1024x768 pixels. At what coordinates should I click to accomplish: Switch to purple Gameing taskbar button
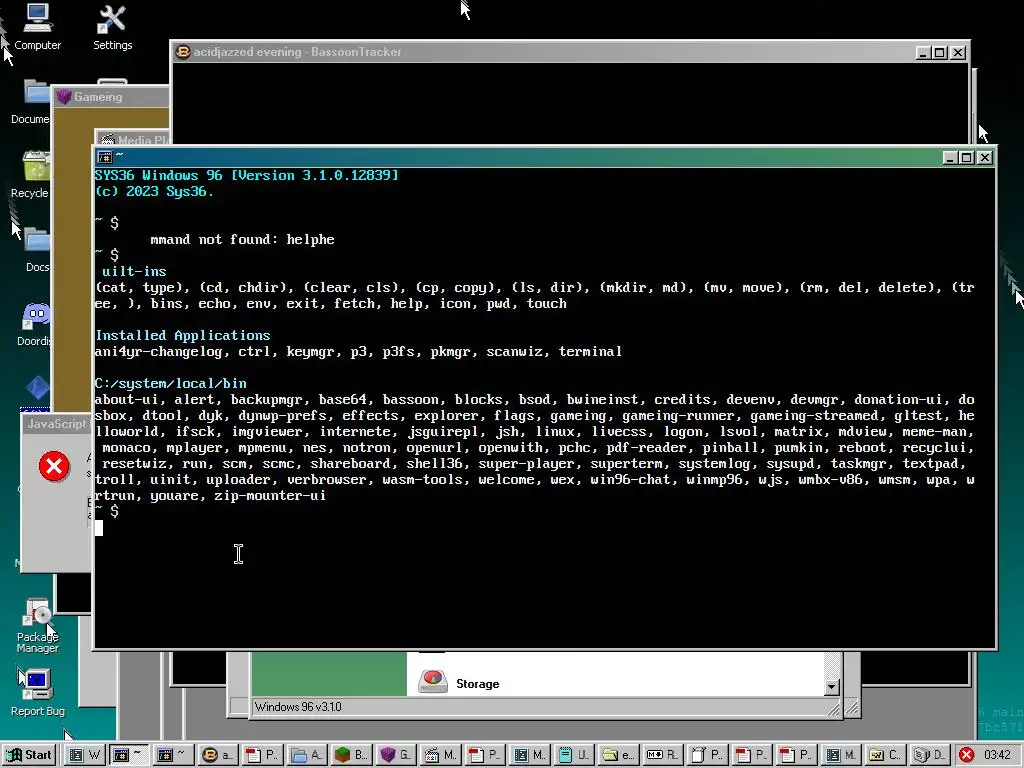(x=395, y=755)
